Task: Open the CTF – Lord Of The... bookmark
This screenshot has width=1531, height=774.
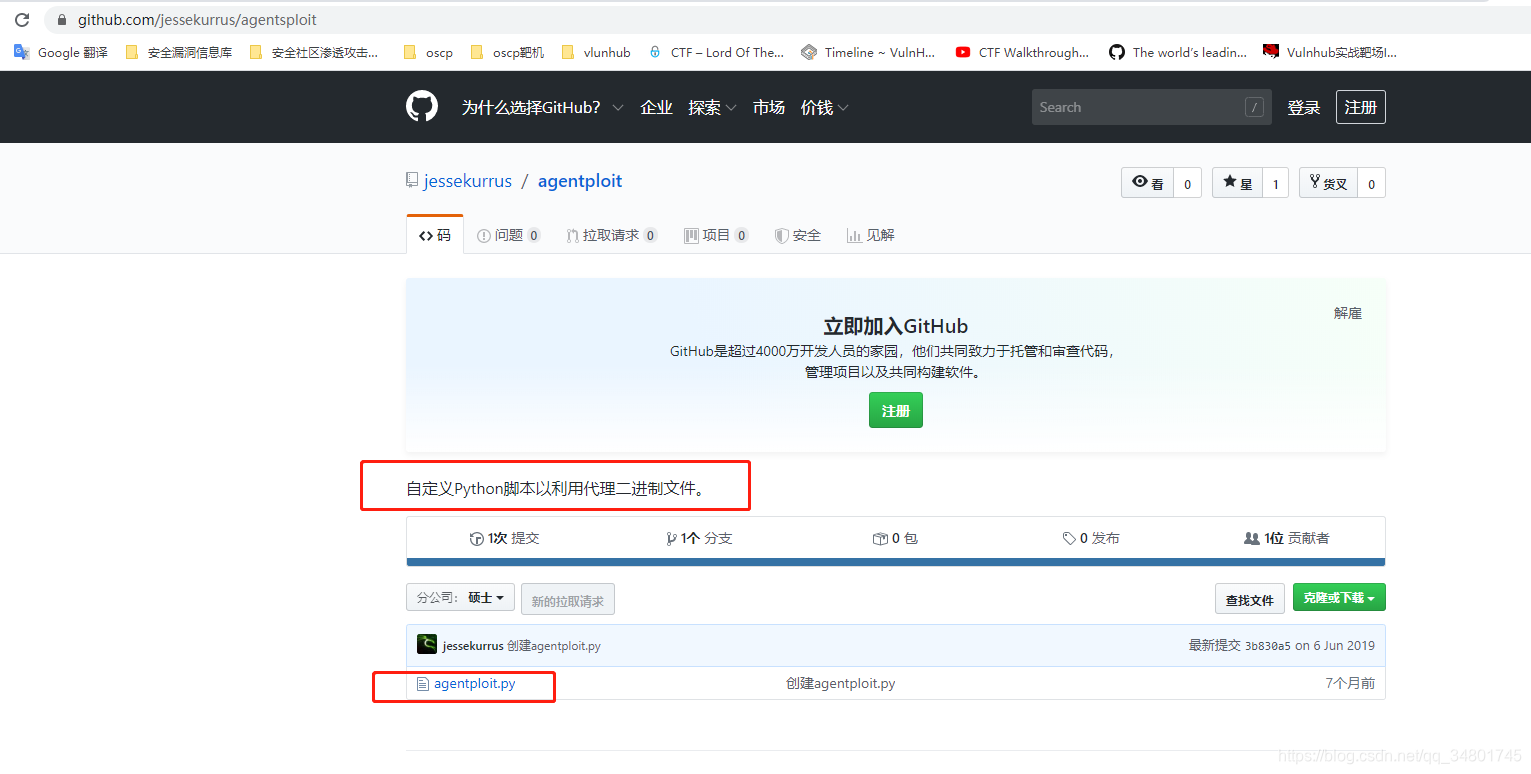Action: click(716, 52)
